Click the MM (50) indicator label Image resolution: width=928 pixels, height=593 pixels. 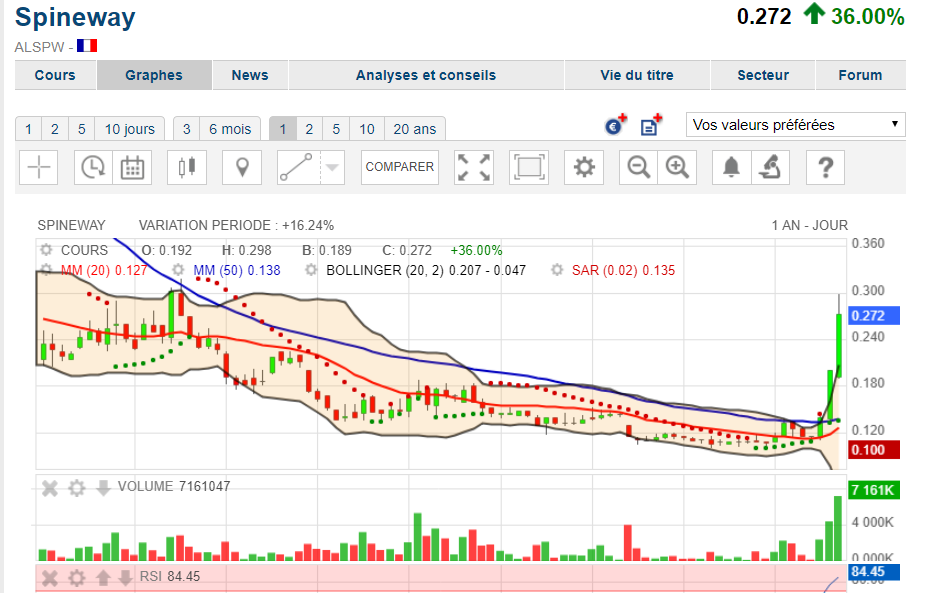[x=237, y=270]
